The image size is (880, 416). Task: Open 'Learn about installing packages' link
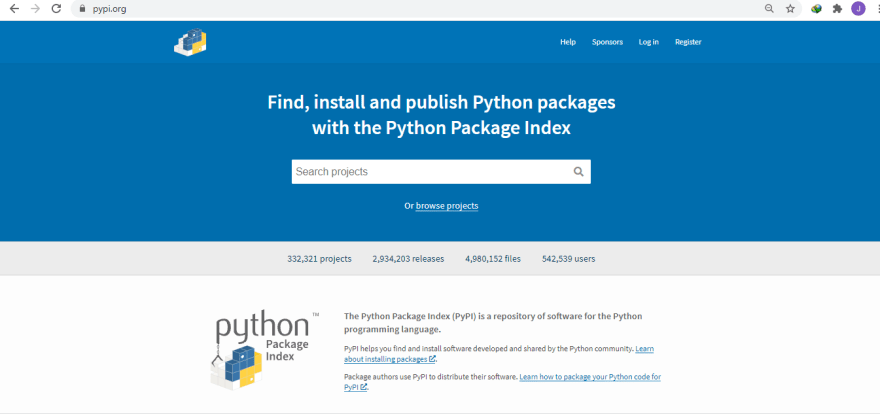click(499, 354)
